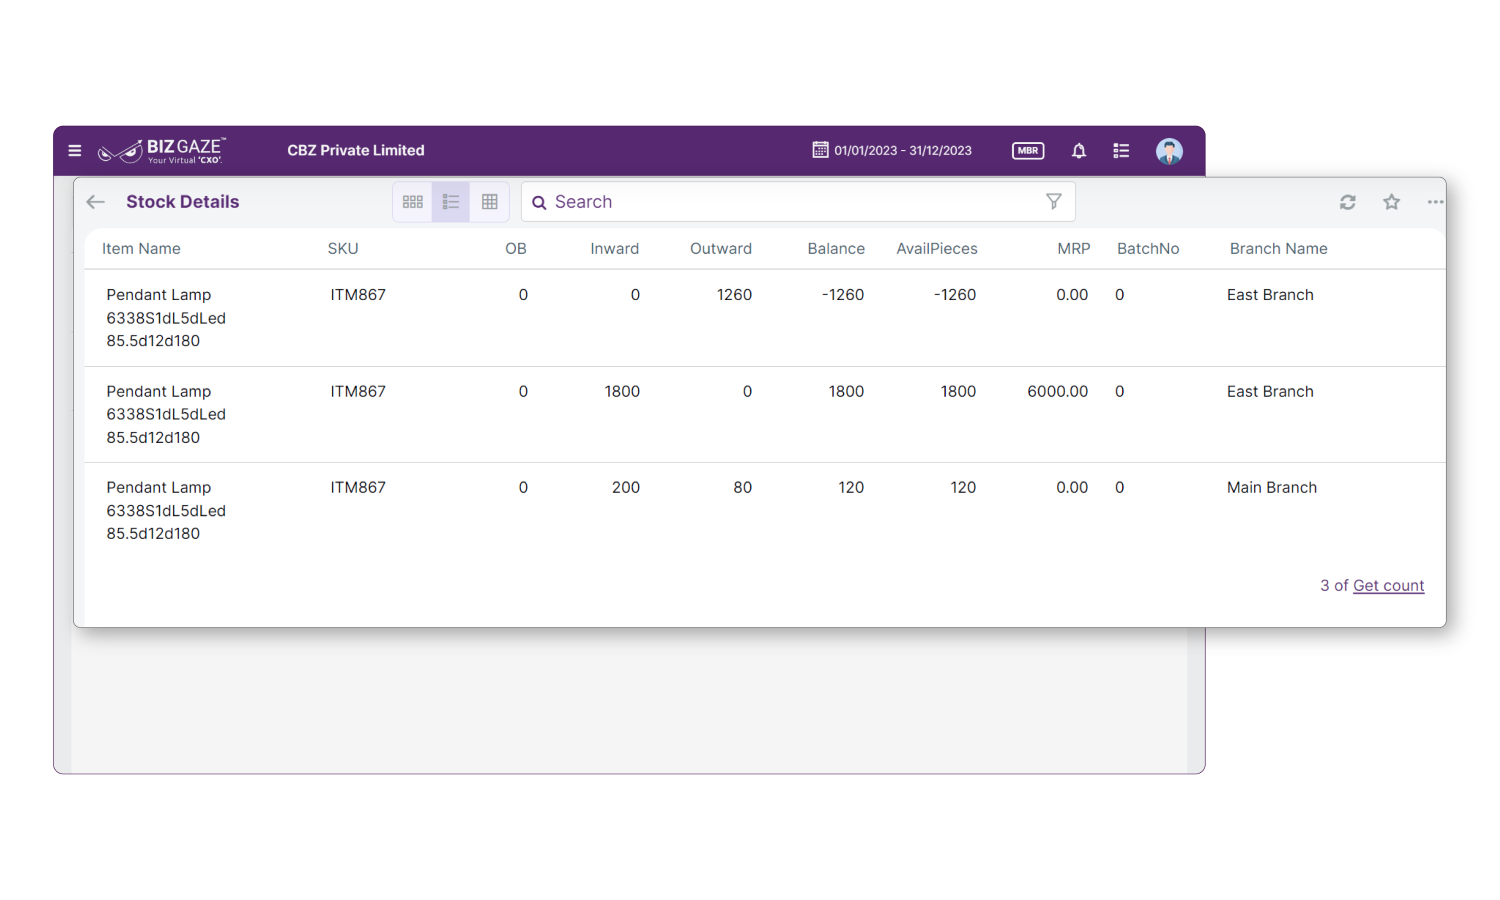Sort by the Branch Name column header
The width and height of the screenshot is (1500, 900).
(1279, 249)
